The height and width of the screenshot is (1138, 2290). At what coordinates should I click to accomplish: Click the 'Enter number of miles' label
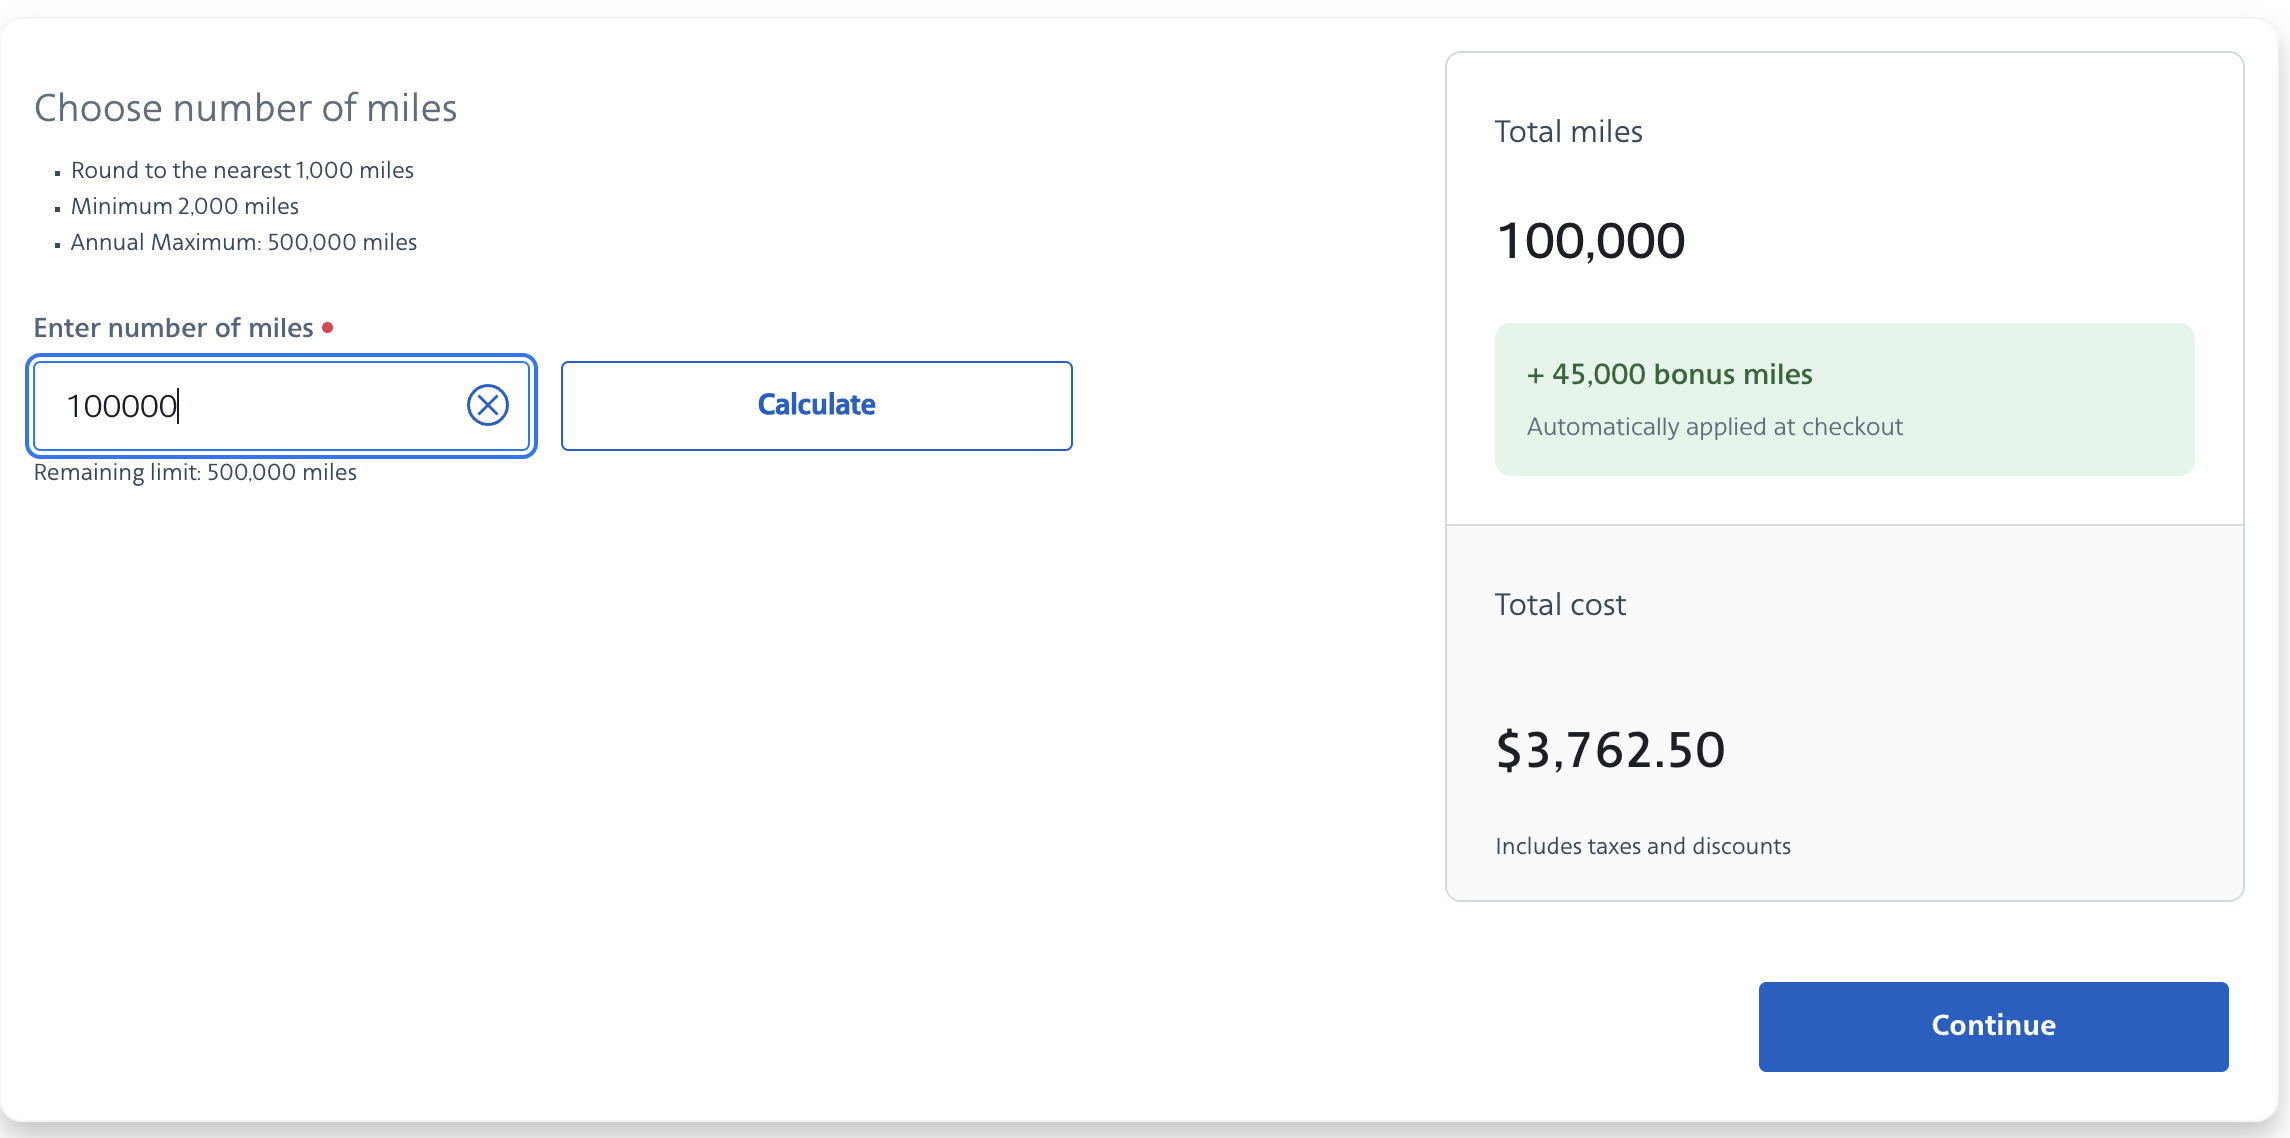coord(174,328)
